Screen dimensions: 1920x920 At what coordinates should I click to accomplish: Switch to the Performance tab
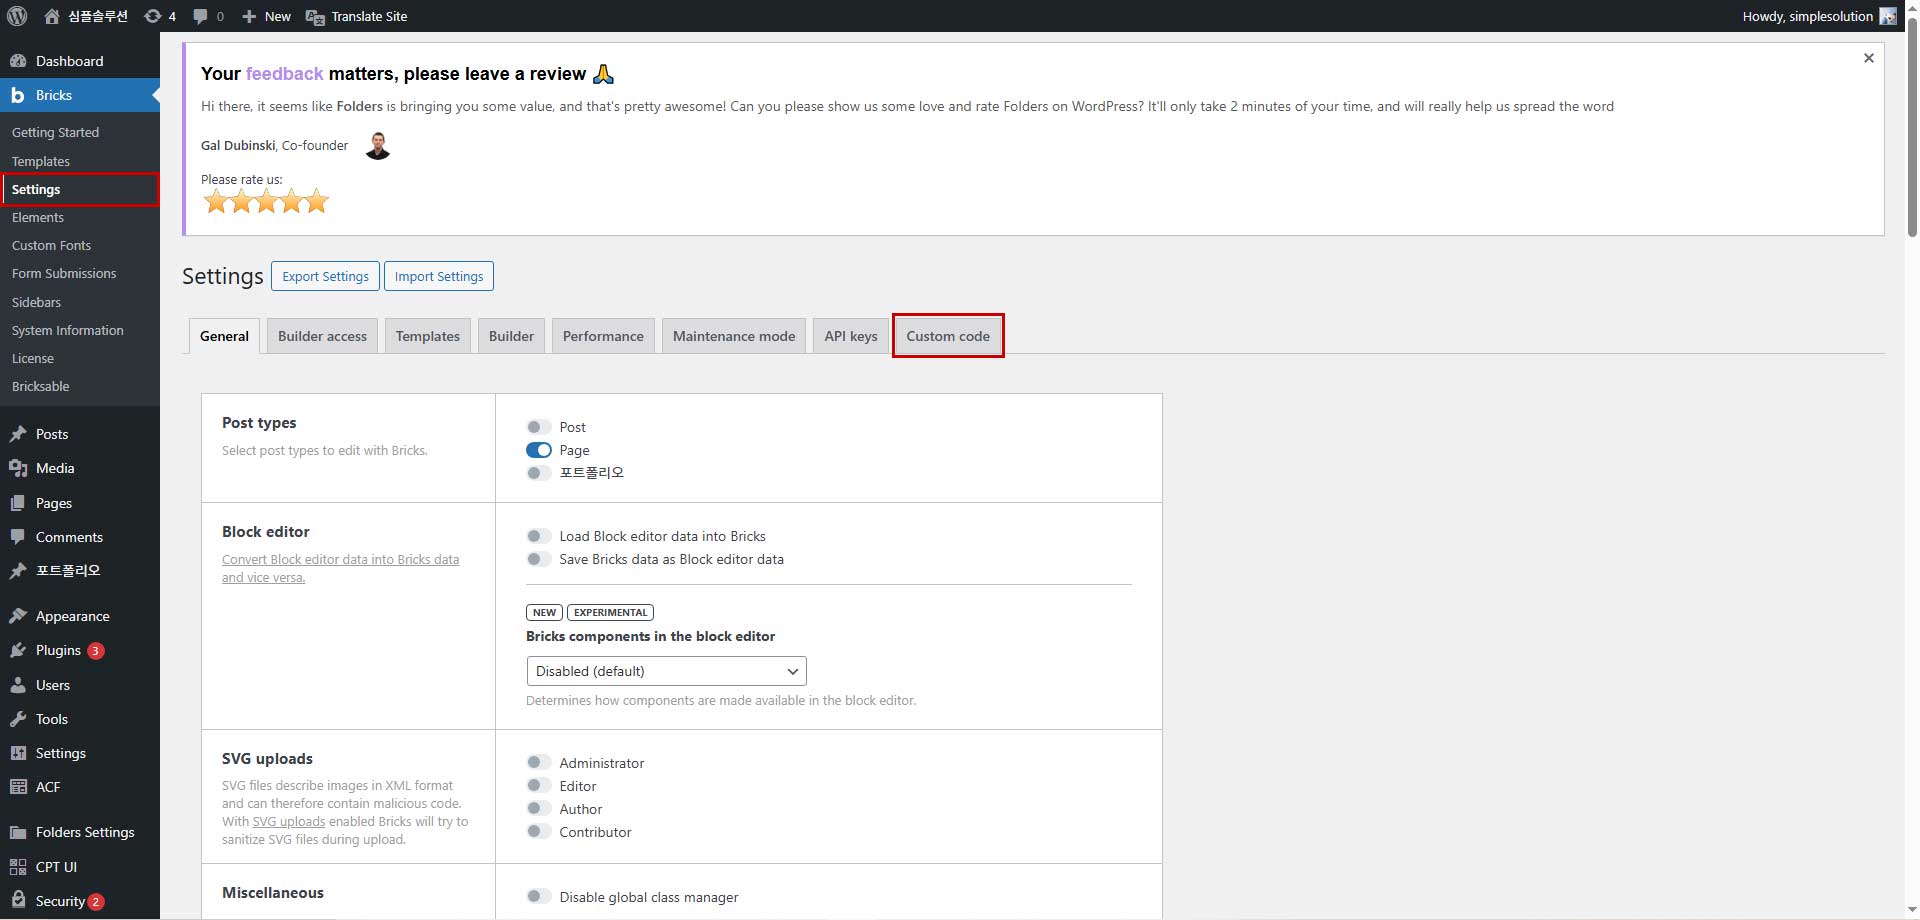[603, 336]
